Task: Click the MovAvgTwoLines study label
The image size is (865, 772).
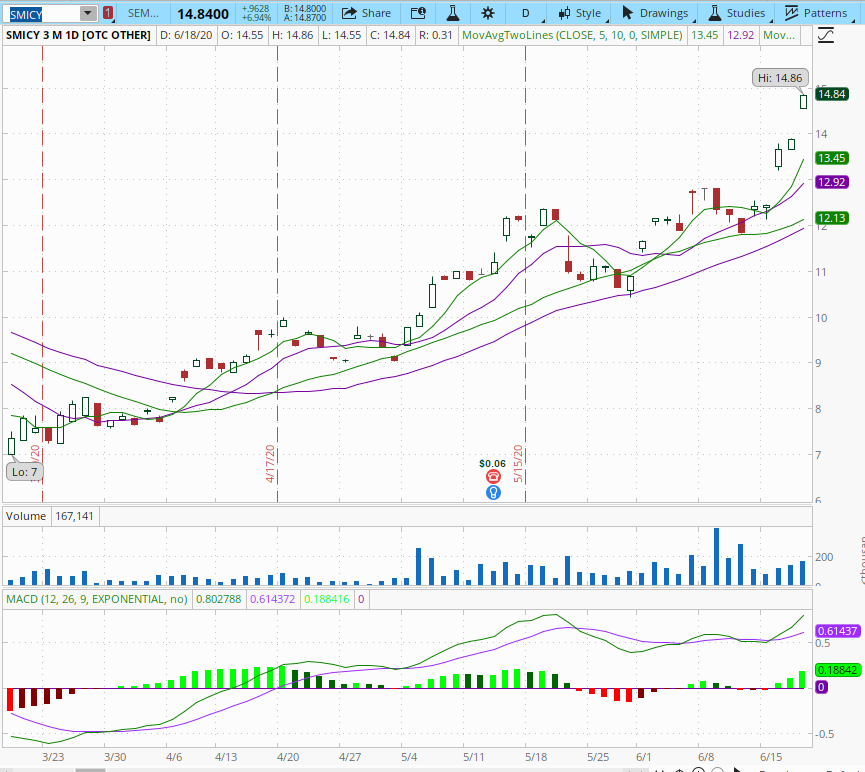Action: (x=578, y=35)
